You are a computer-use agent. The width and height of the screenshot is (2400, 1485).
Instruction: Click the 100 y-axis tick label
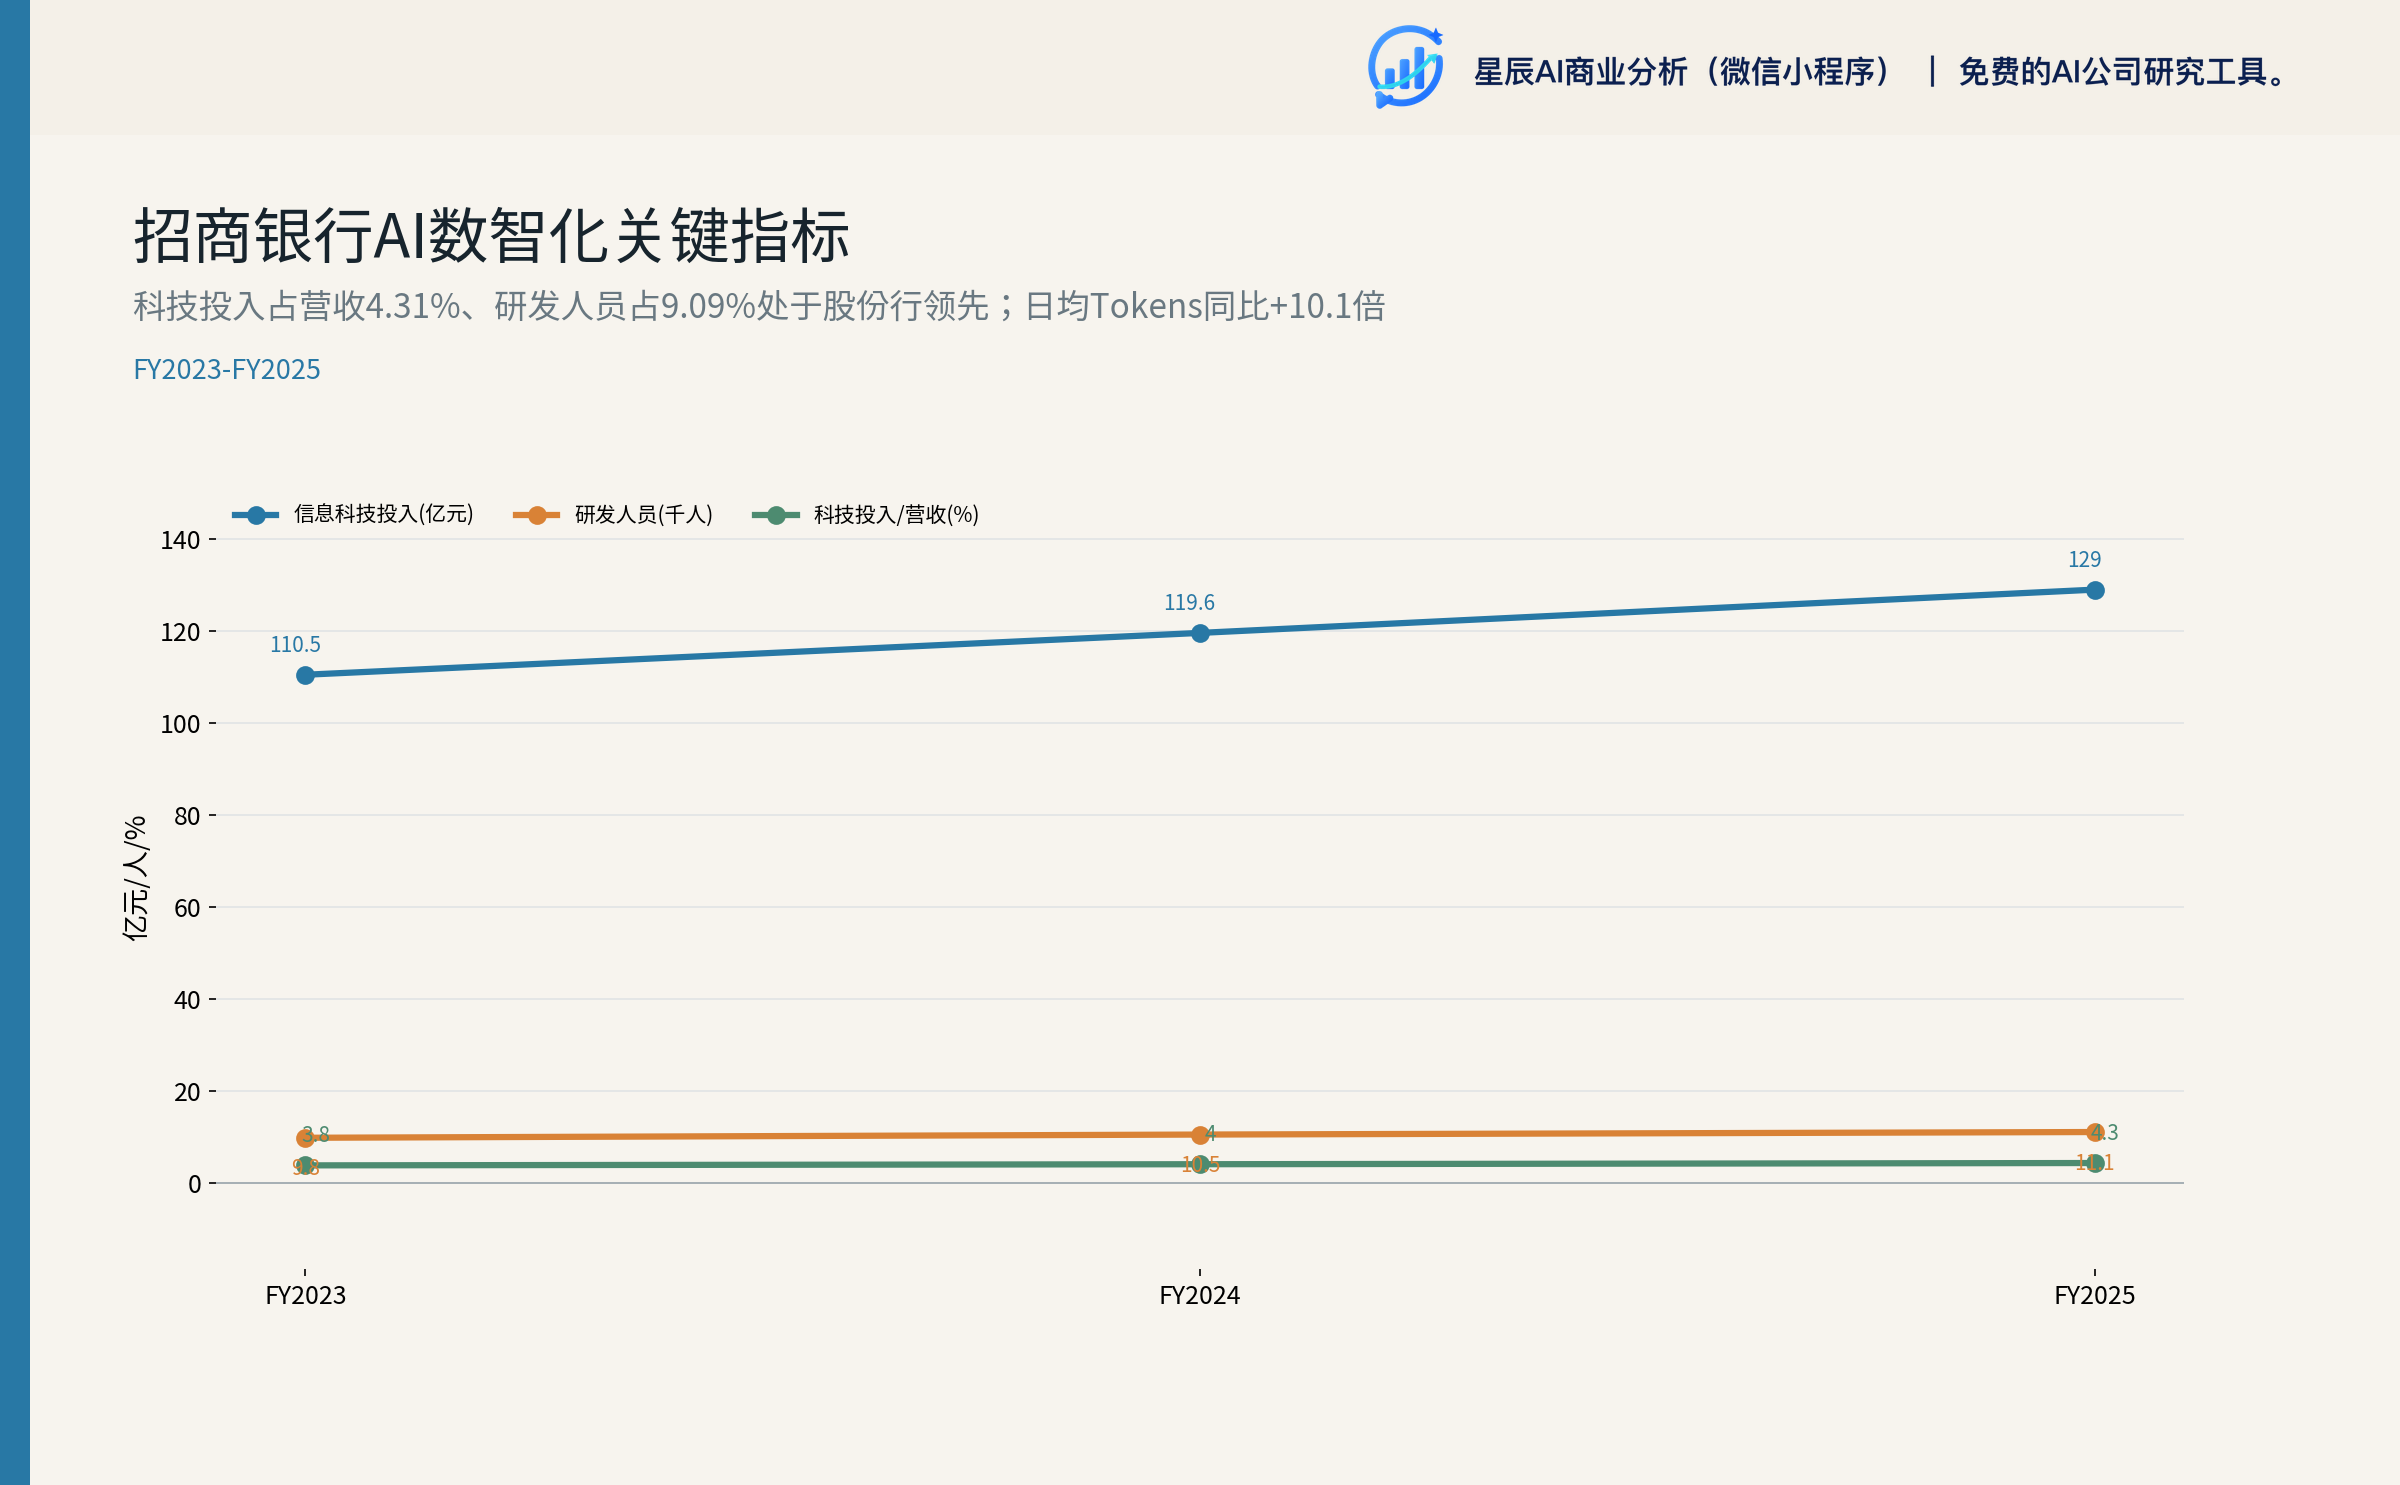(x=180, y=724)
